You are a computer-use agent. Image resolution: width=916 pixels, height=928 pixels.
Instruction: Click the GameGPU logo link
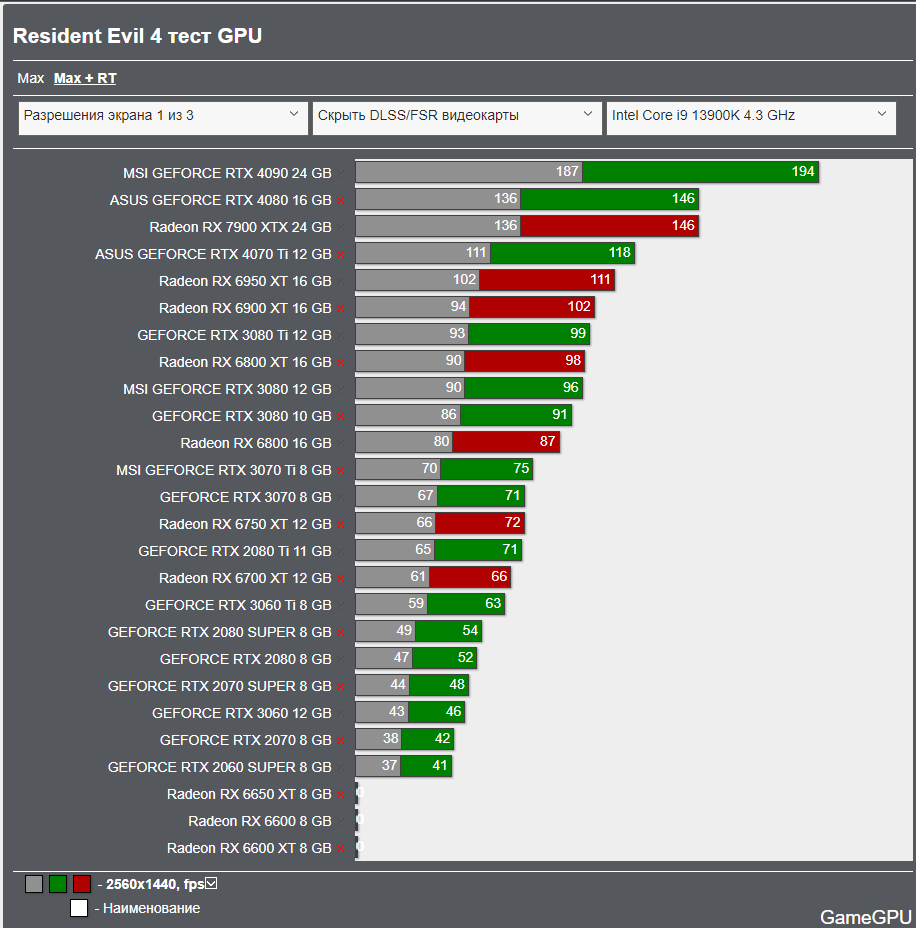pos(866,917)
